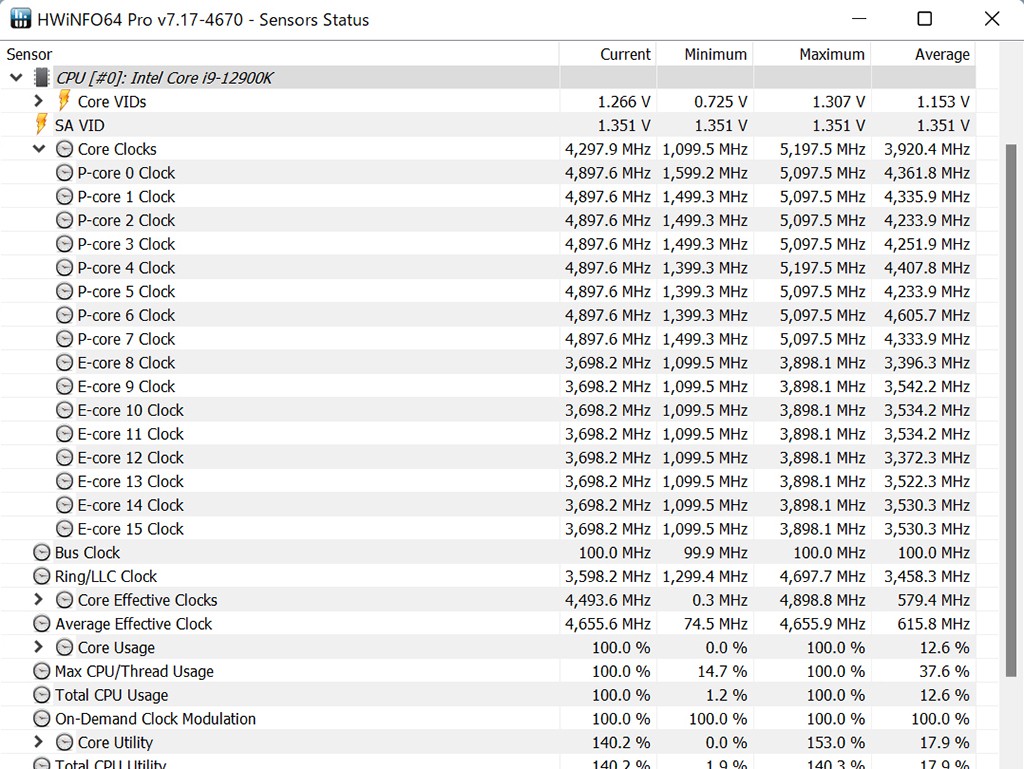Expand the Core Effective Clocks node
The height and width of the screenshot is (769, 1024).
point(39,600)
